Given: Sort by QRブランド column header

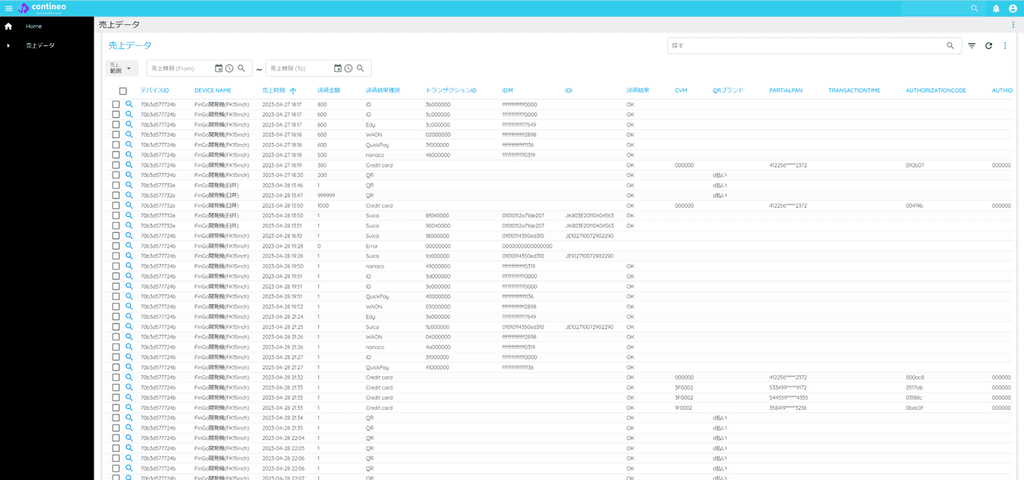Looking at the screenshot, I should [728, 91].
